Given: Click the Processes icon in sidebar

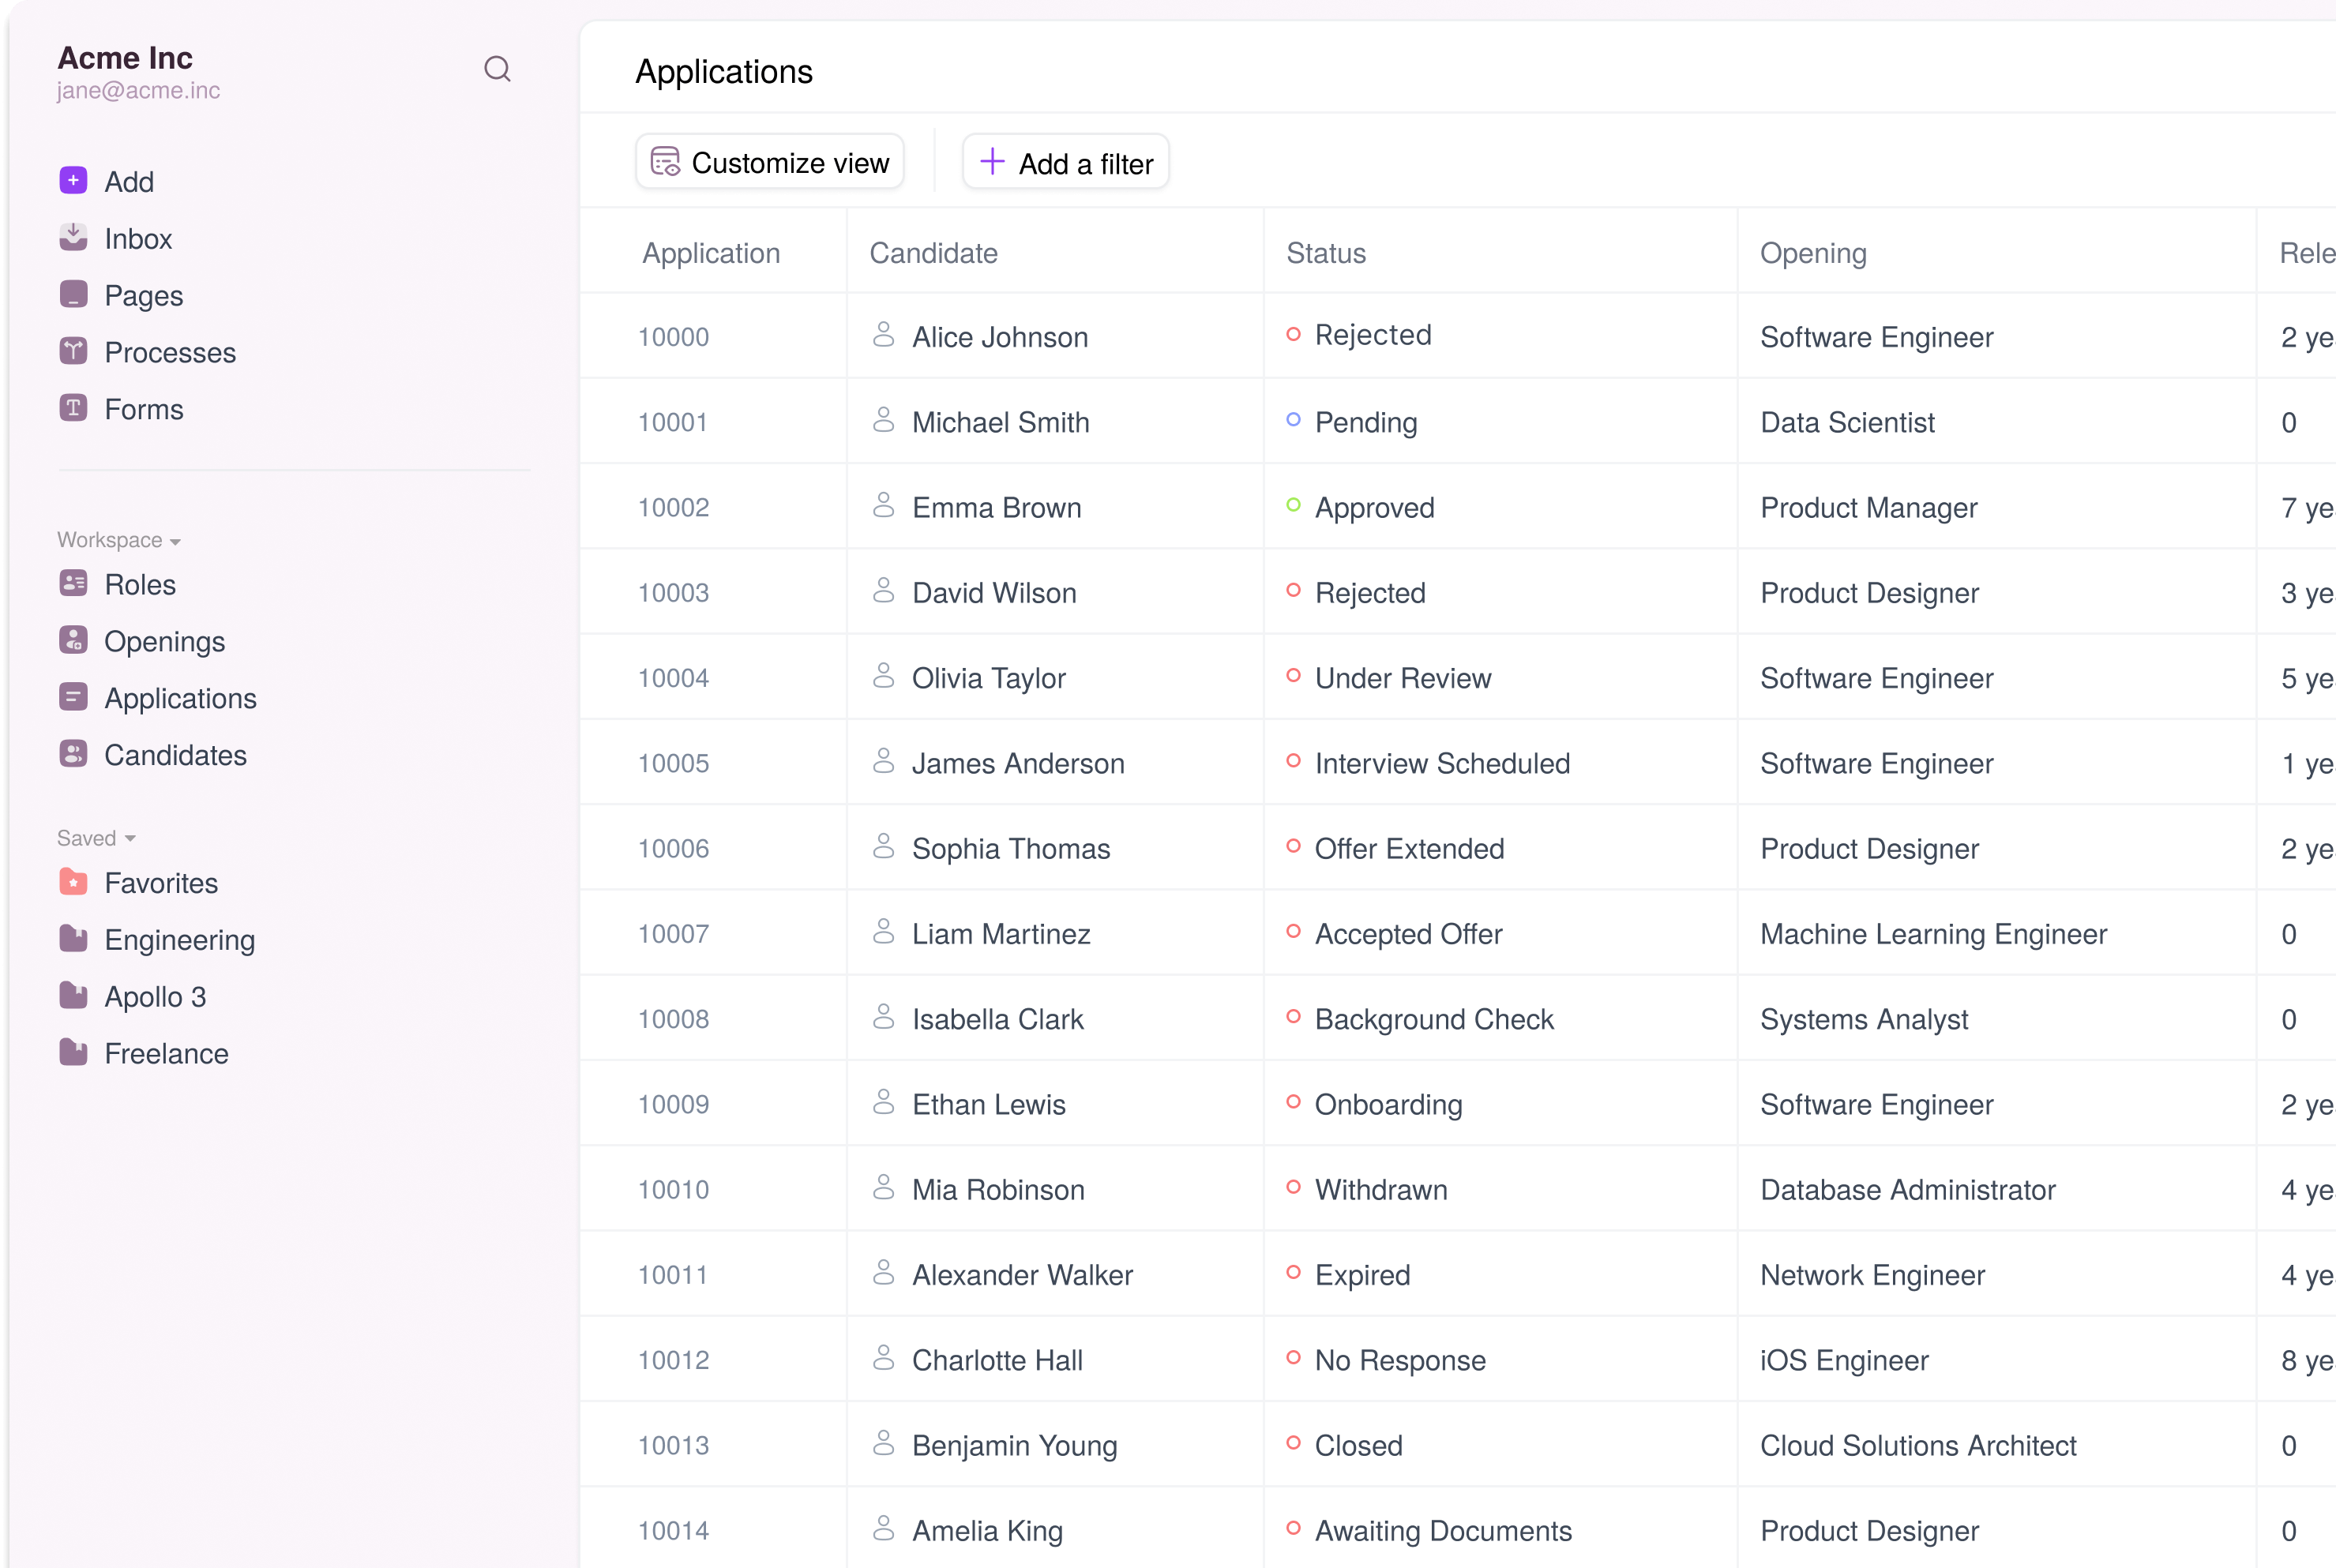Looking at the screenshot, I should pos(73,351).
